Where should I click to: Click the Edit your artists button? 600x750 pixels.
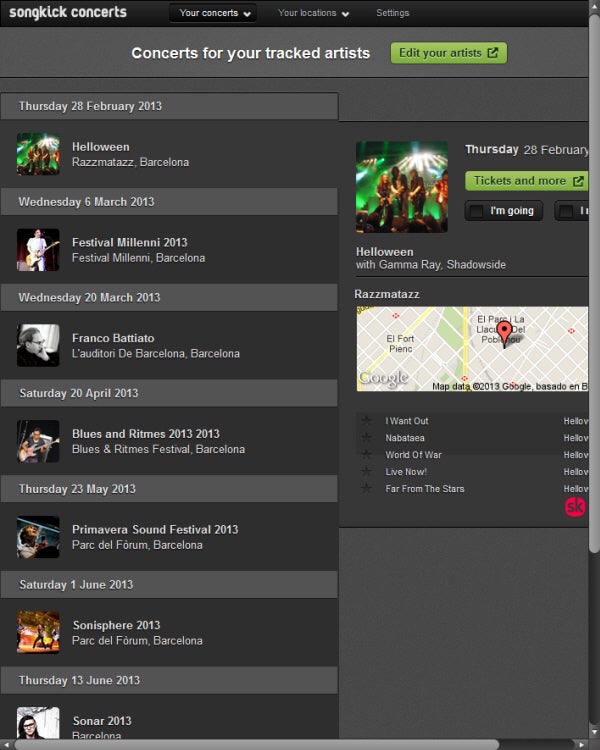tap(448, 53)
